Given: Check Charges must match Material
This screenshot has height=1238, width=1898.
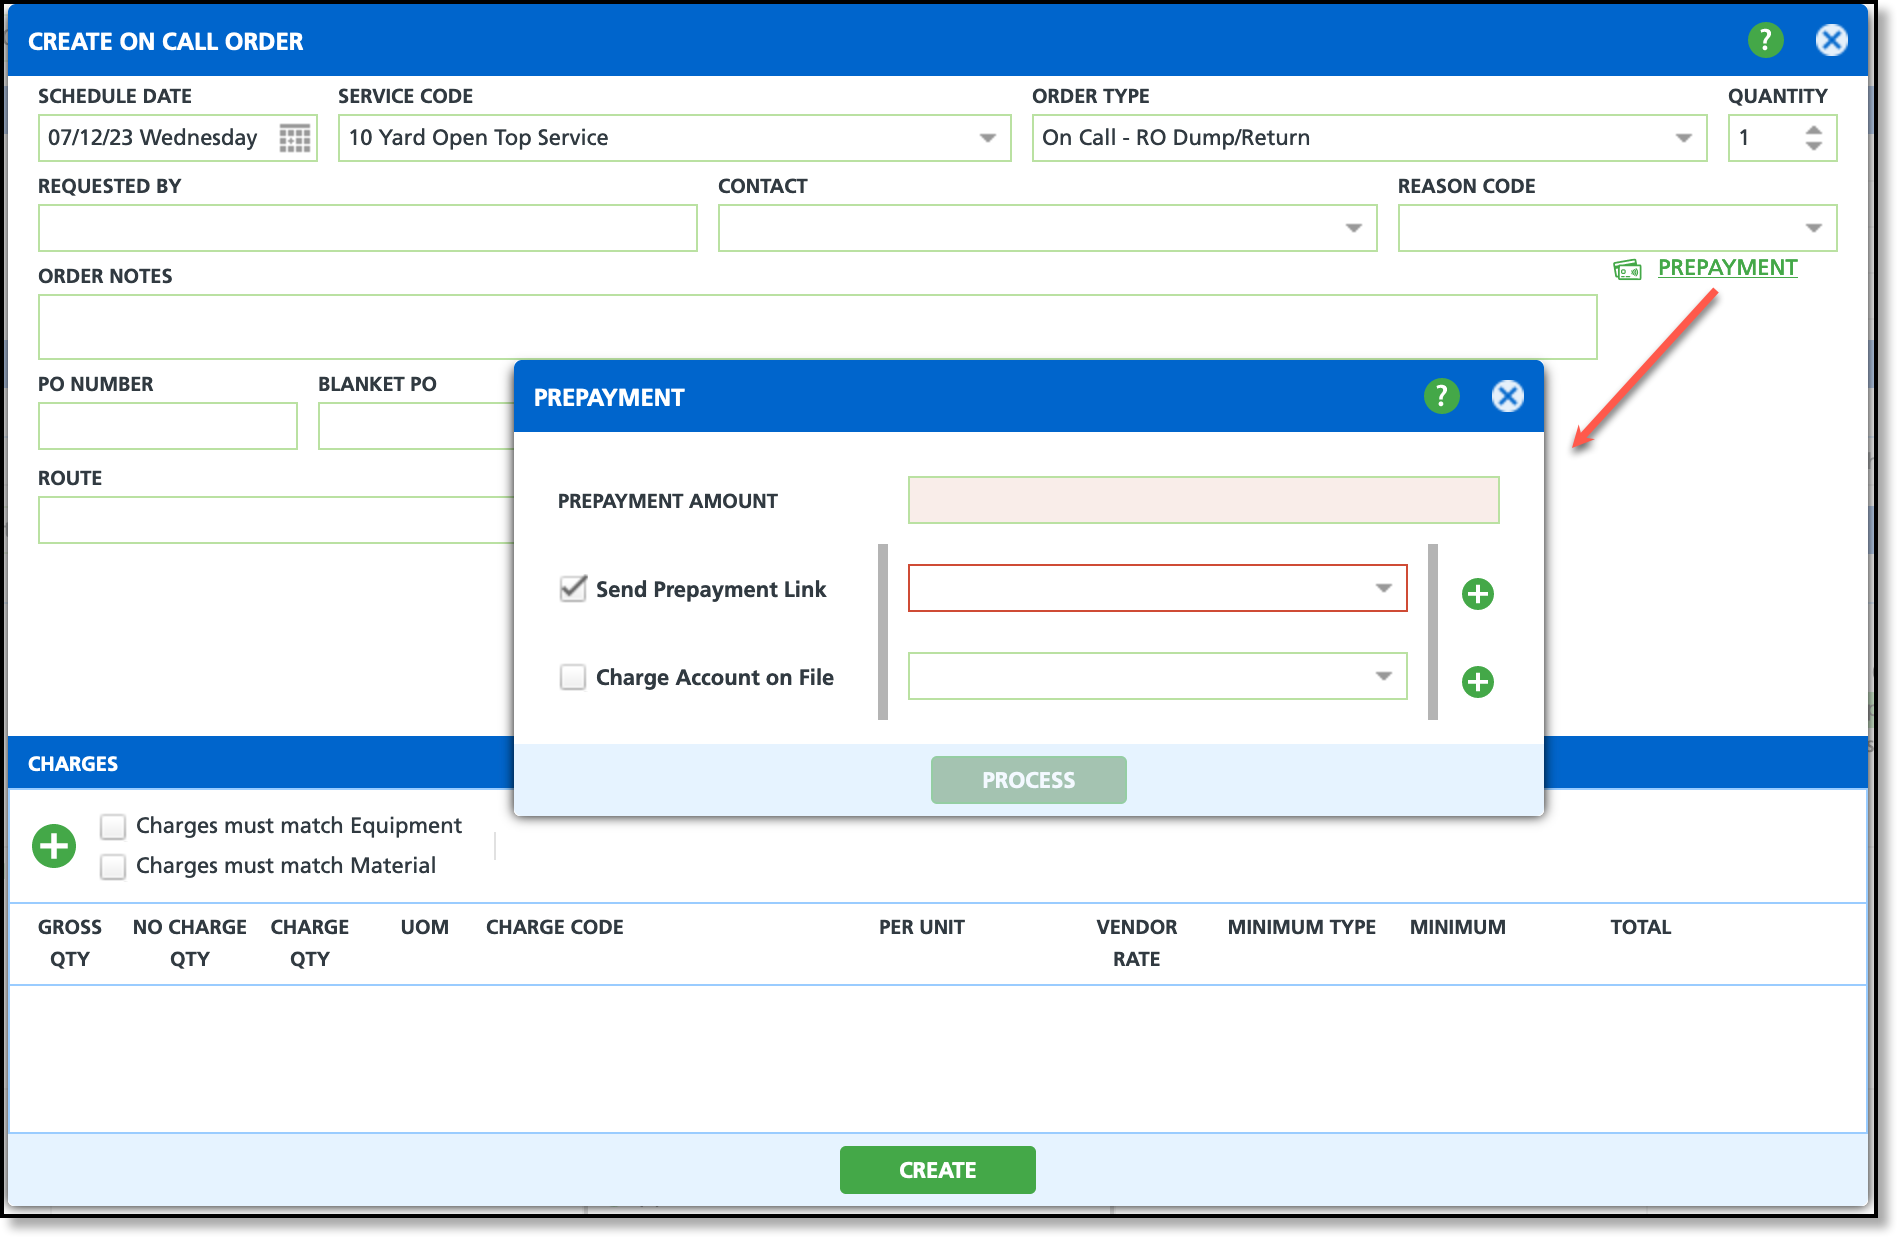Looking at the screenshot, I should point(113,866).
